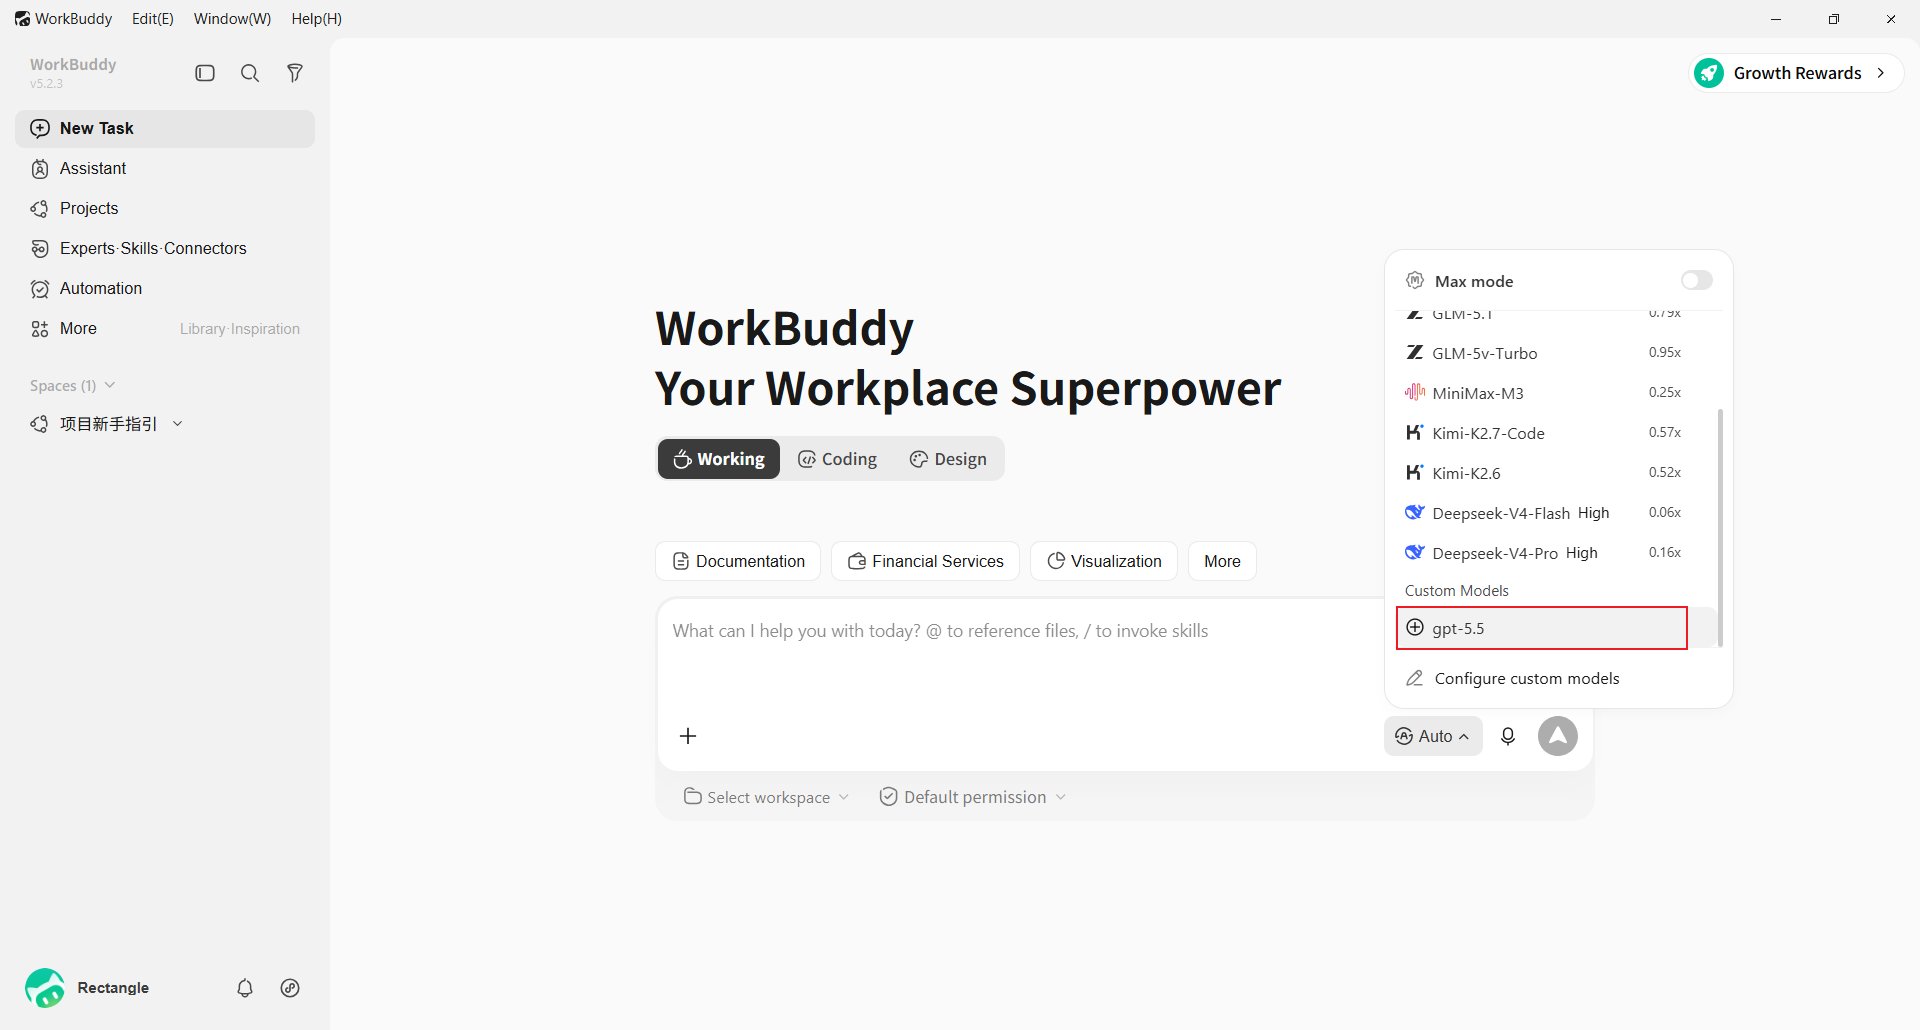The image size is (1920, 1030).
Task: Click the filter funnel icon
Action: [x=295, y=73]
